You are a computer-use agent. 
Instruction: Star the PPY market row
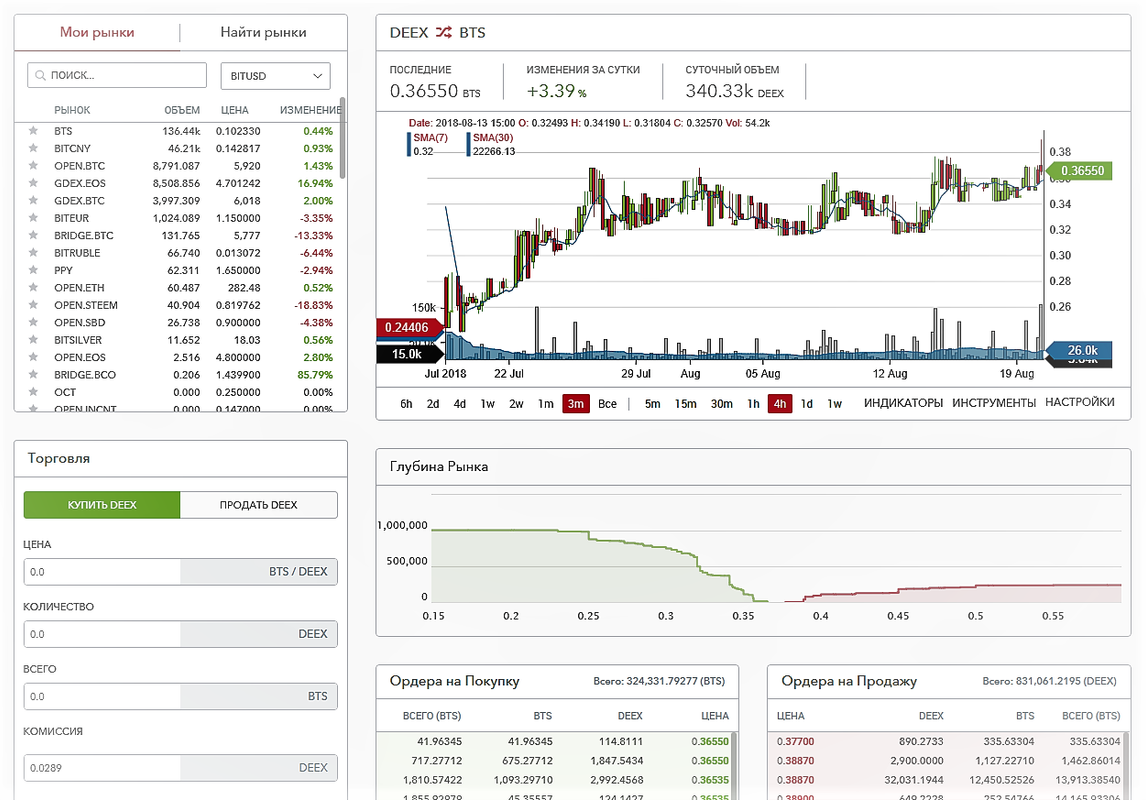pyautogui.click(x=33, y=270)
